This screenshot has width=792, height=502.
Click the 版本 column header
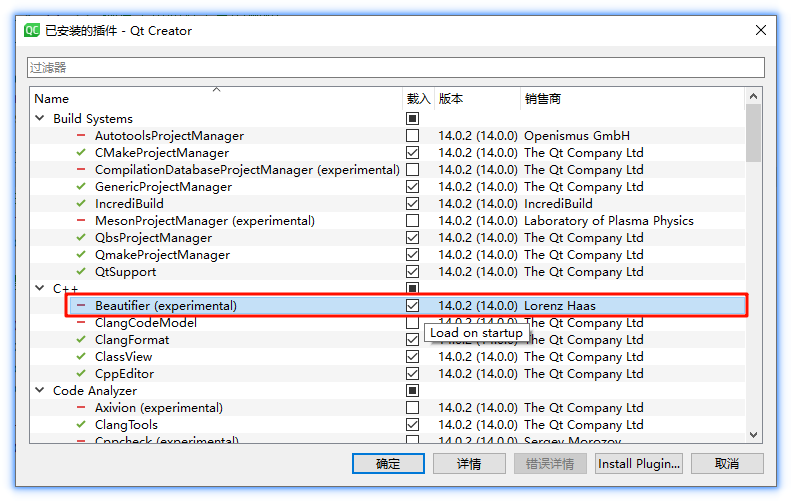477,98
